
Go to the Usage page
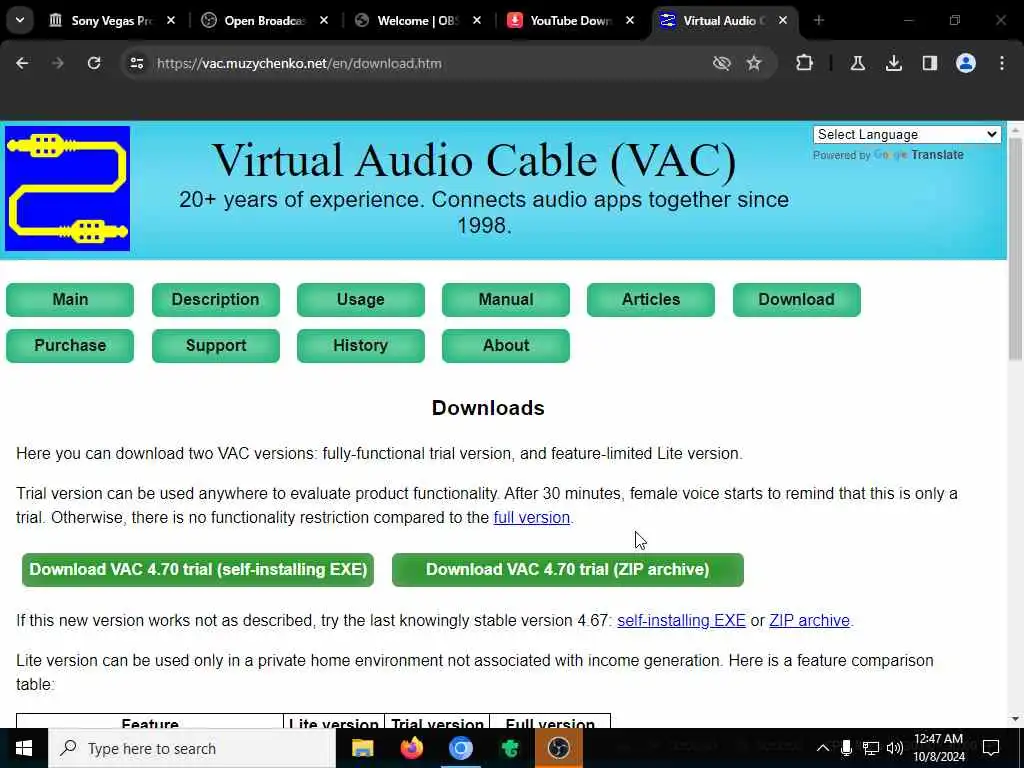click(x=360, y=300)
